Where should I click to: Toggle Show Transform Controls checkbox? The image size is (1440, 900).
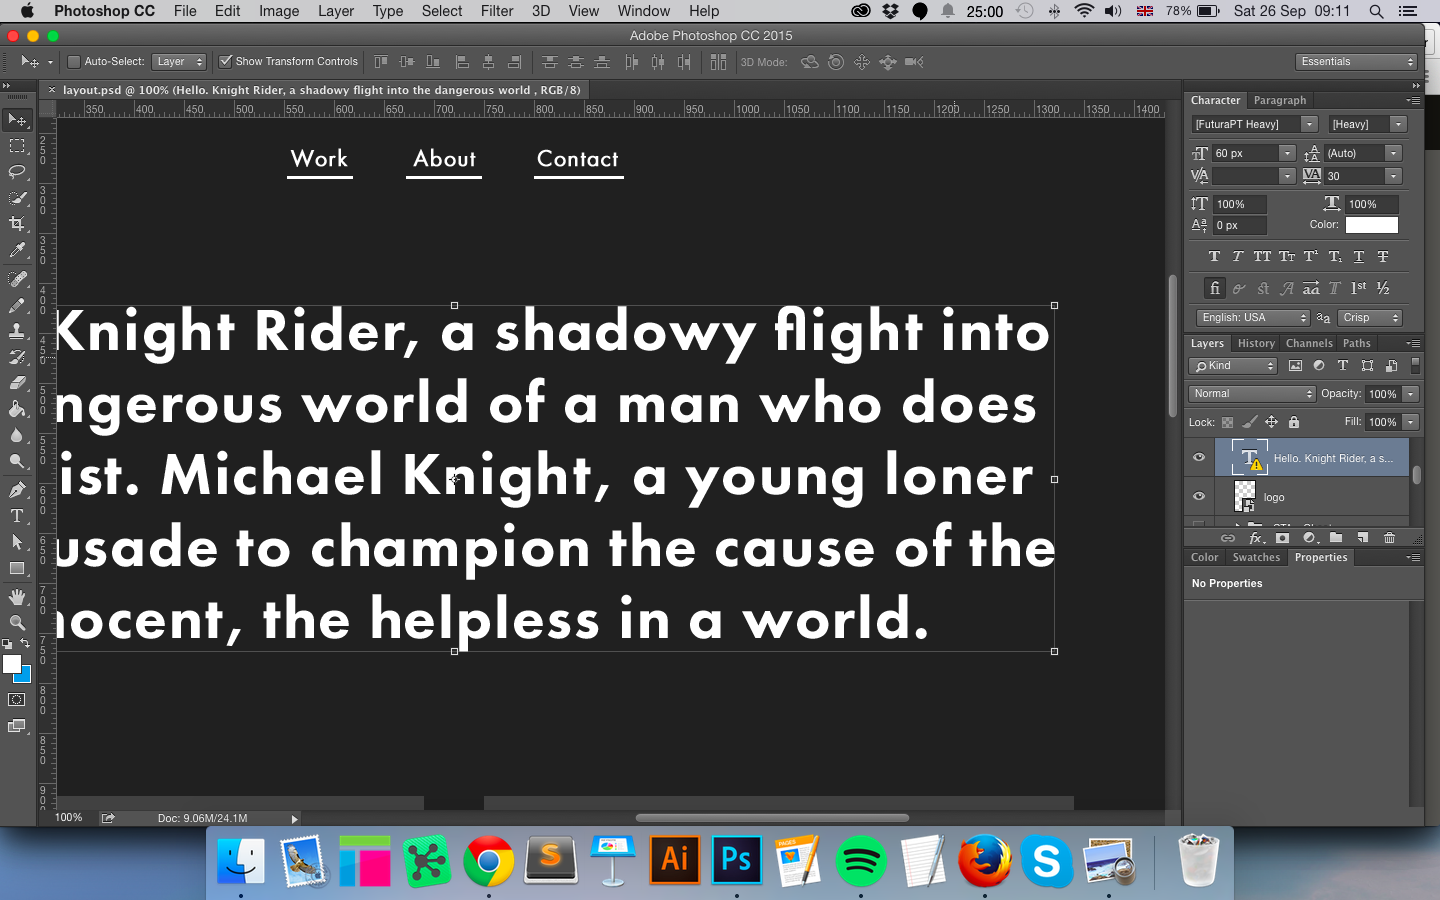click(x=225, y=62)
